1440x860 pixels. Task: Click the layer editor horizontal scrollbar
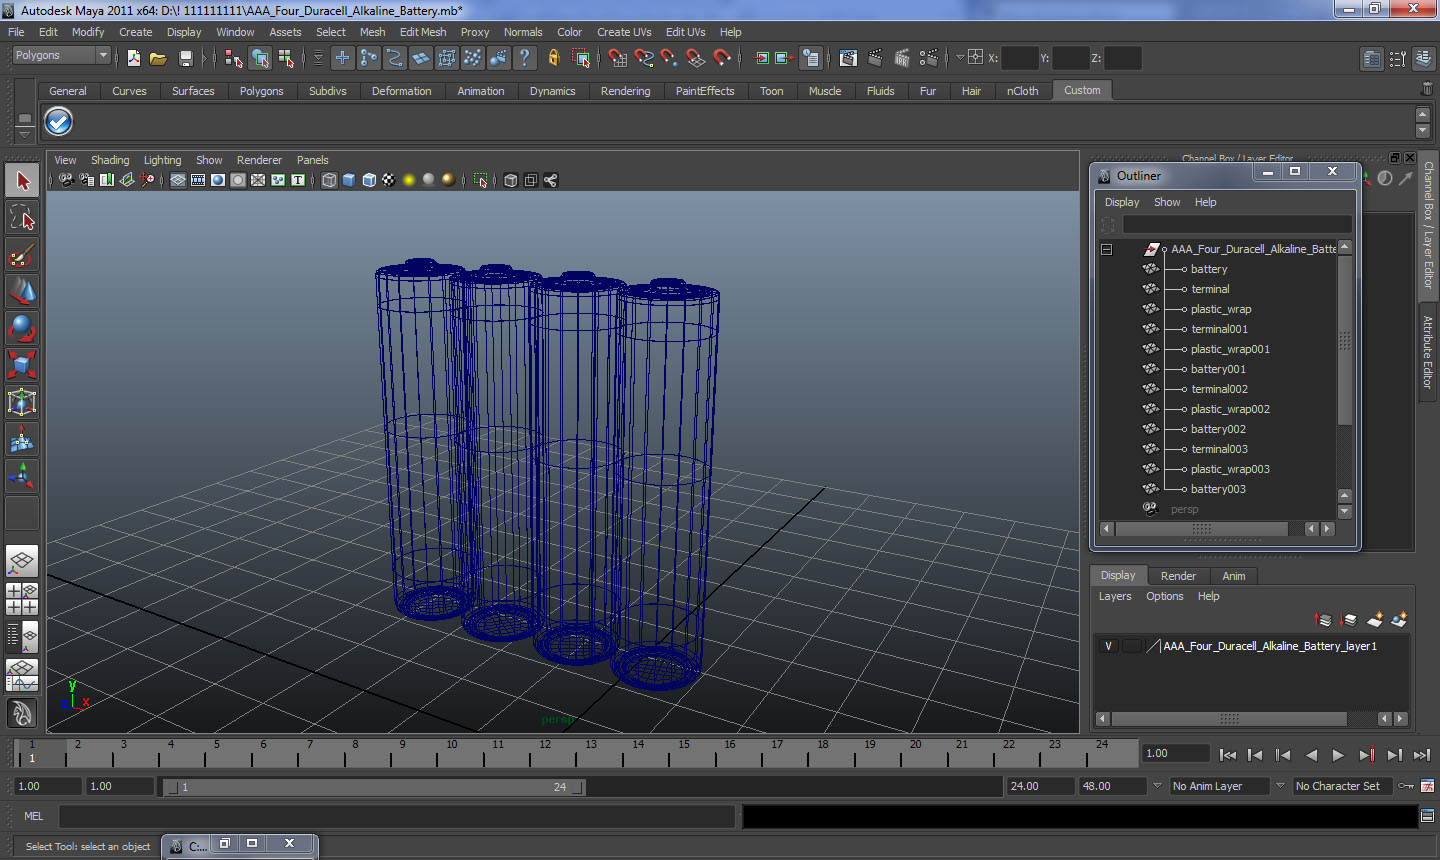[x=1229, y=719]
